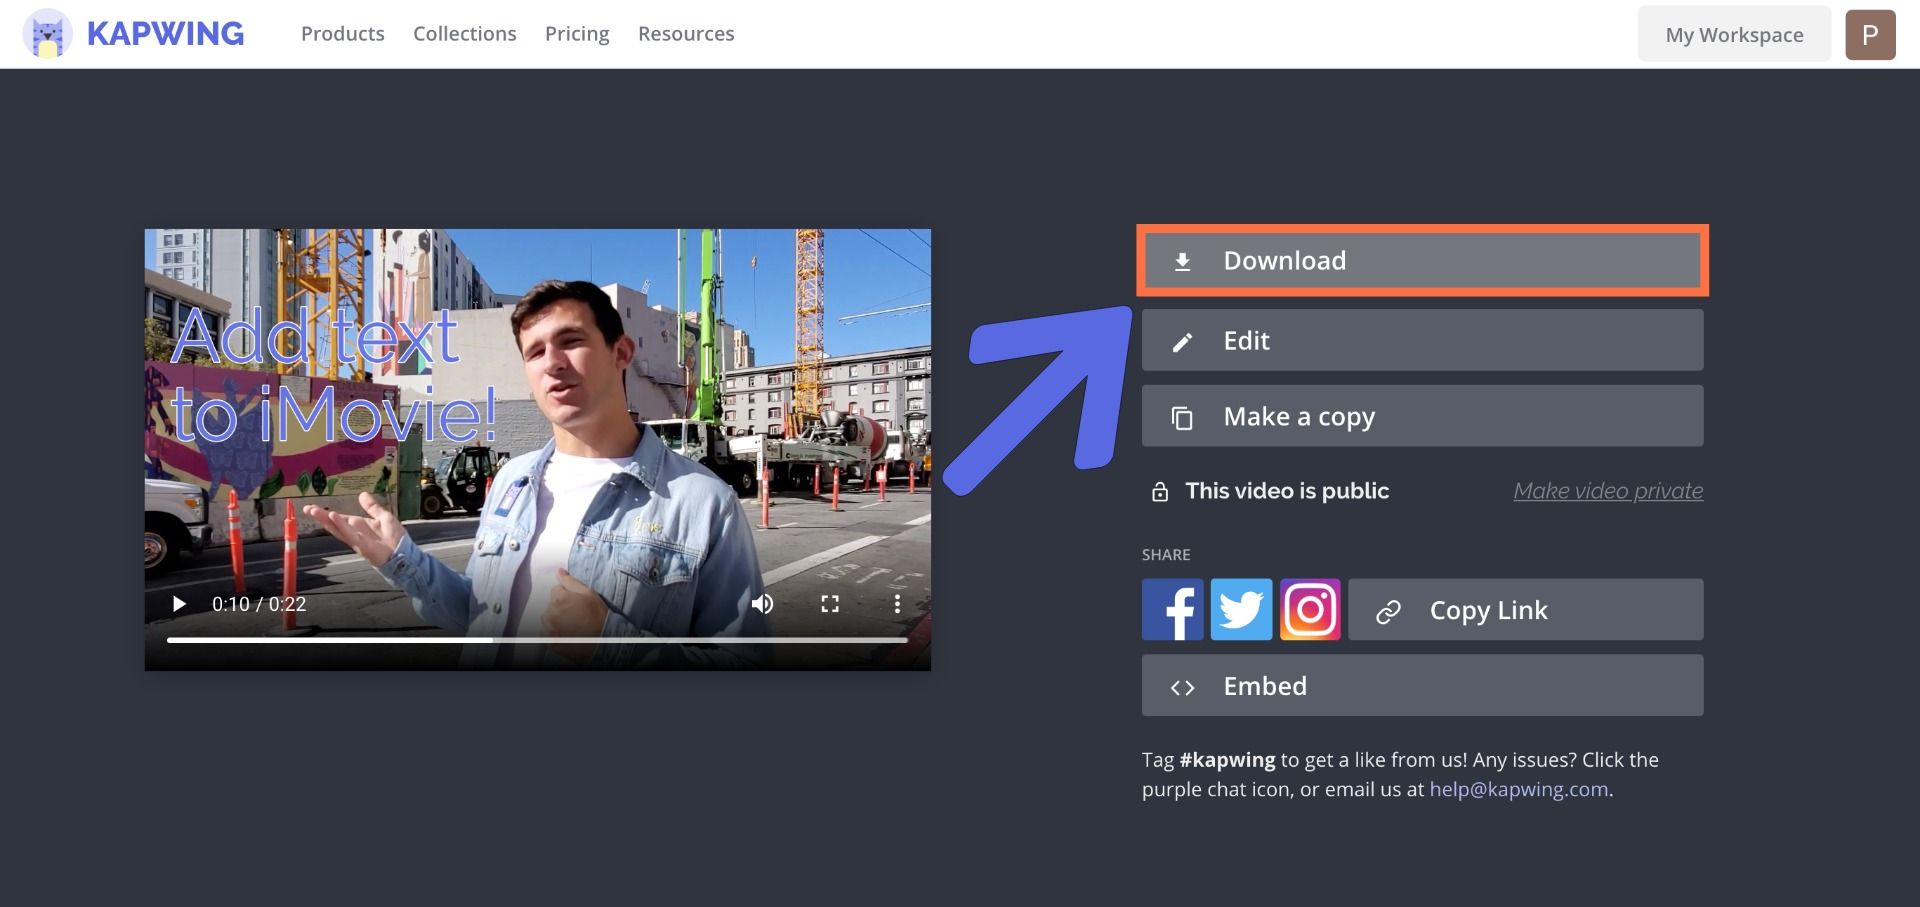This screenshot has height=907, width=1920.
Task: Enter fullscreen mode on video player
Action: (830, 604)
